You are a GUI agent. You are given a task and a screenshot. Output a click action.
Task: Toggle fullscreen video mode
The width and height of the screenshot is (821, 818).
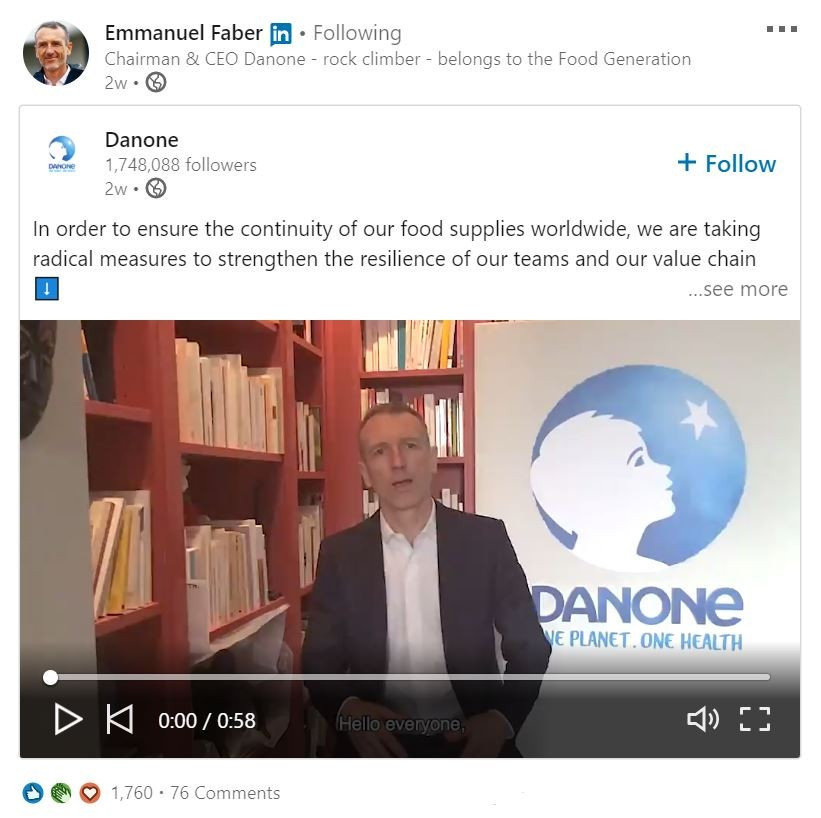click(x=755, y=719)
